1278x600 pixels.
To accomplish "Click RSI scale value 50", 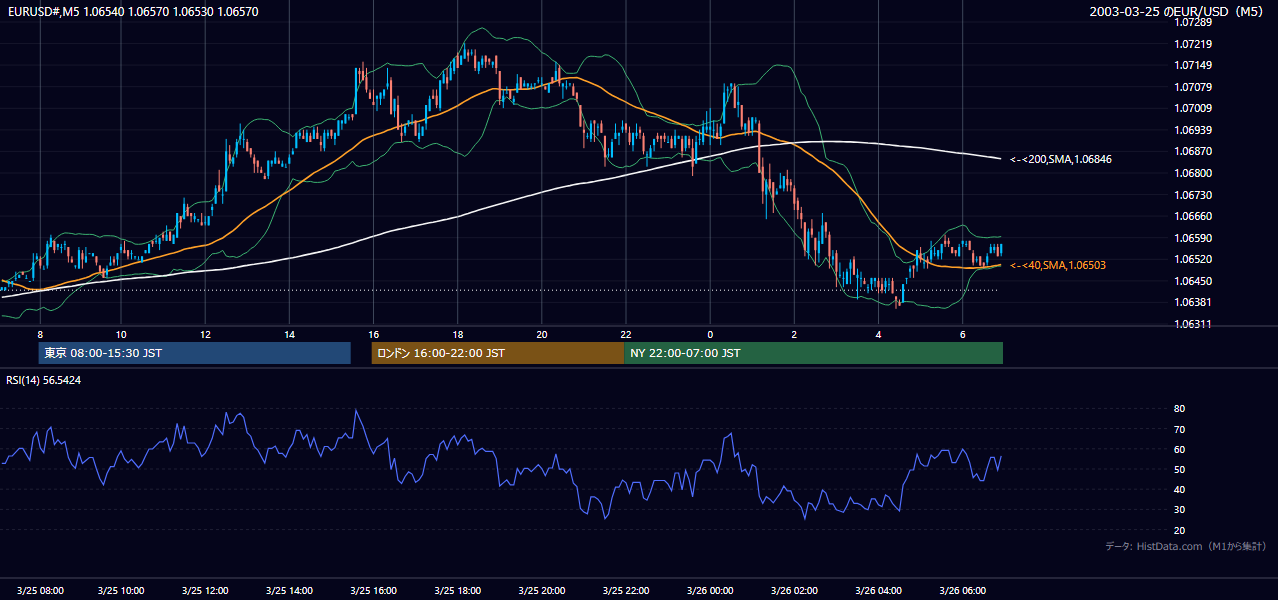I will [x=1179, y=469].
